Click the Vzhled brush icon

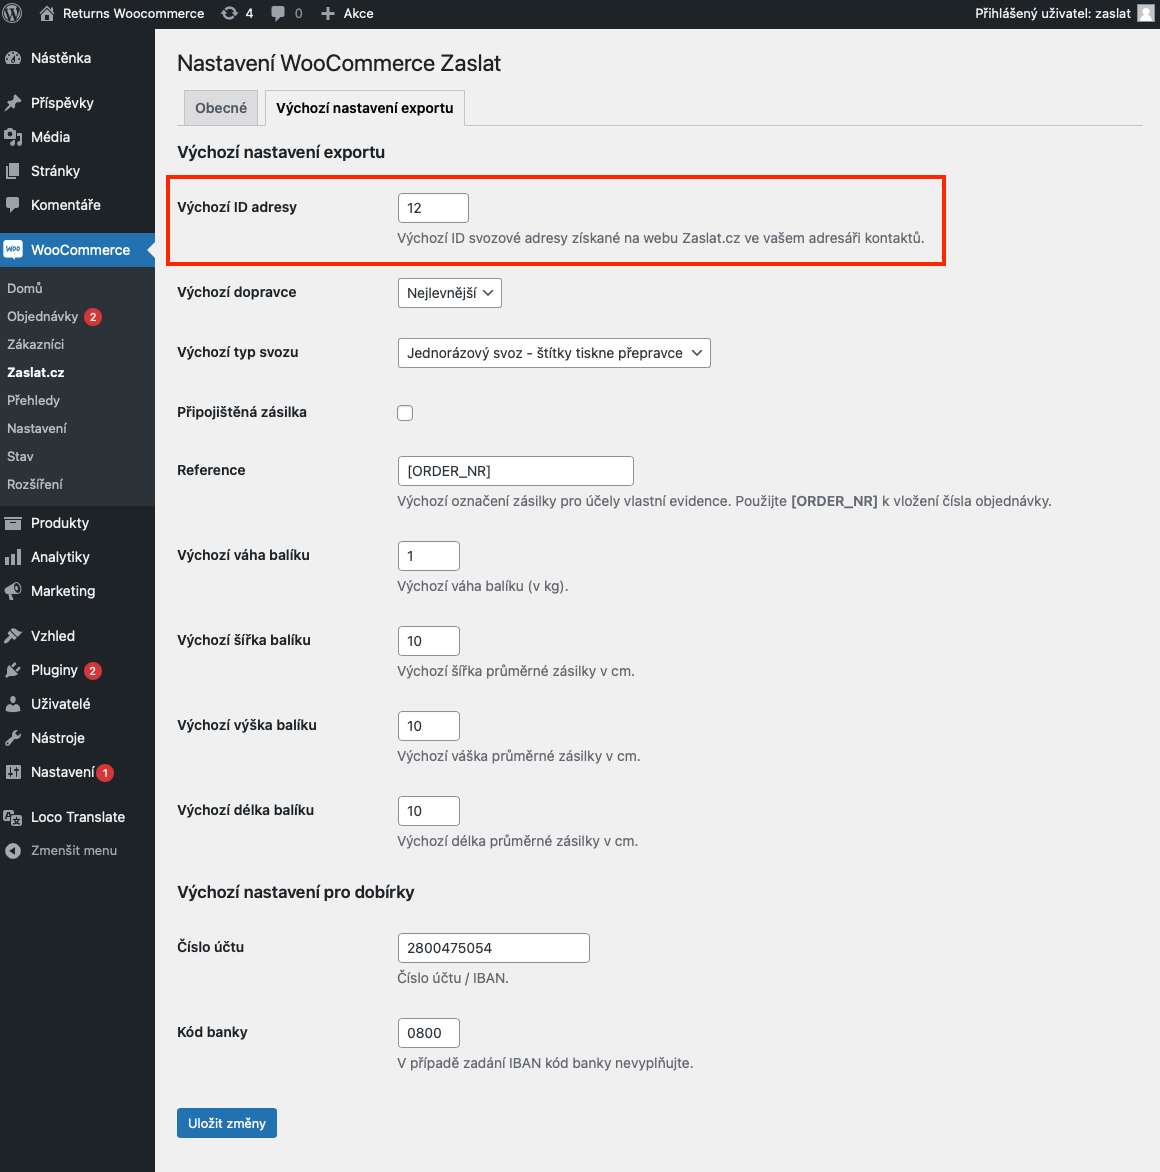pos(13,636)
